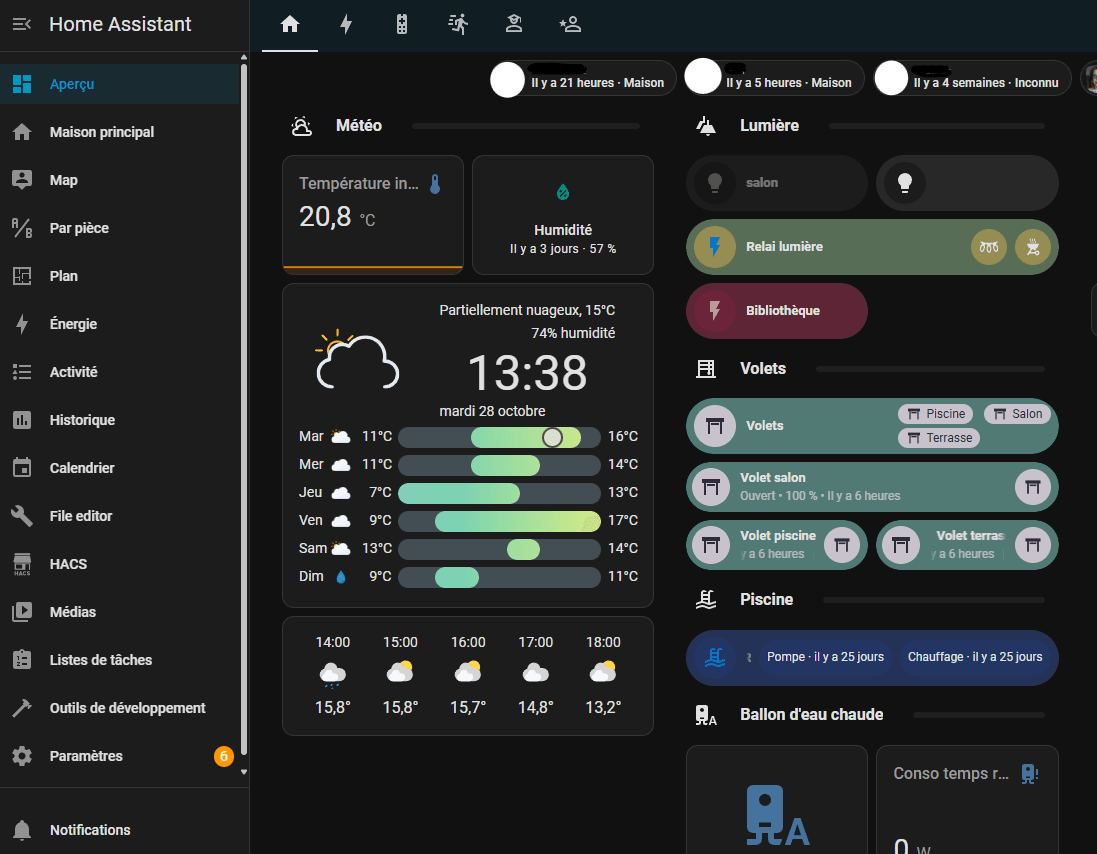Toggle the salon light
1097x854 pixels.
pos(714,183)
